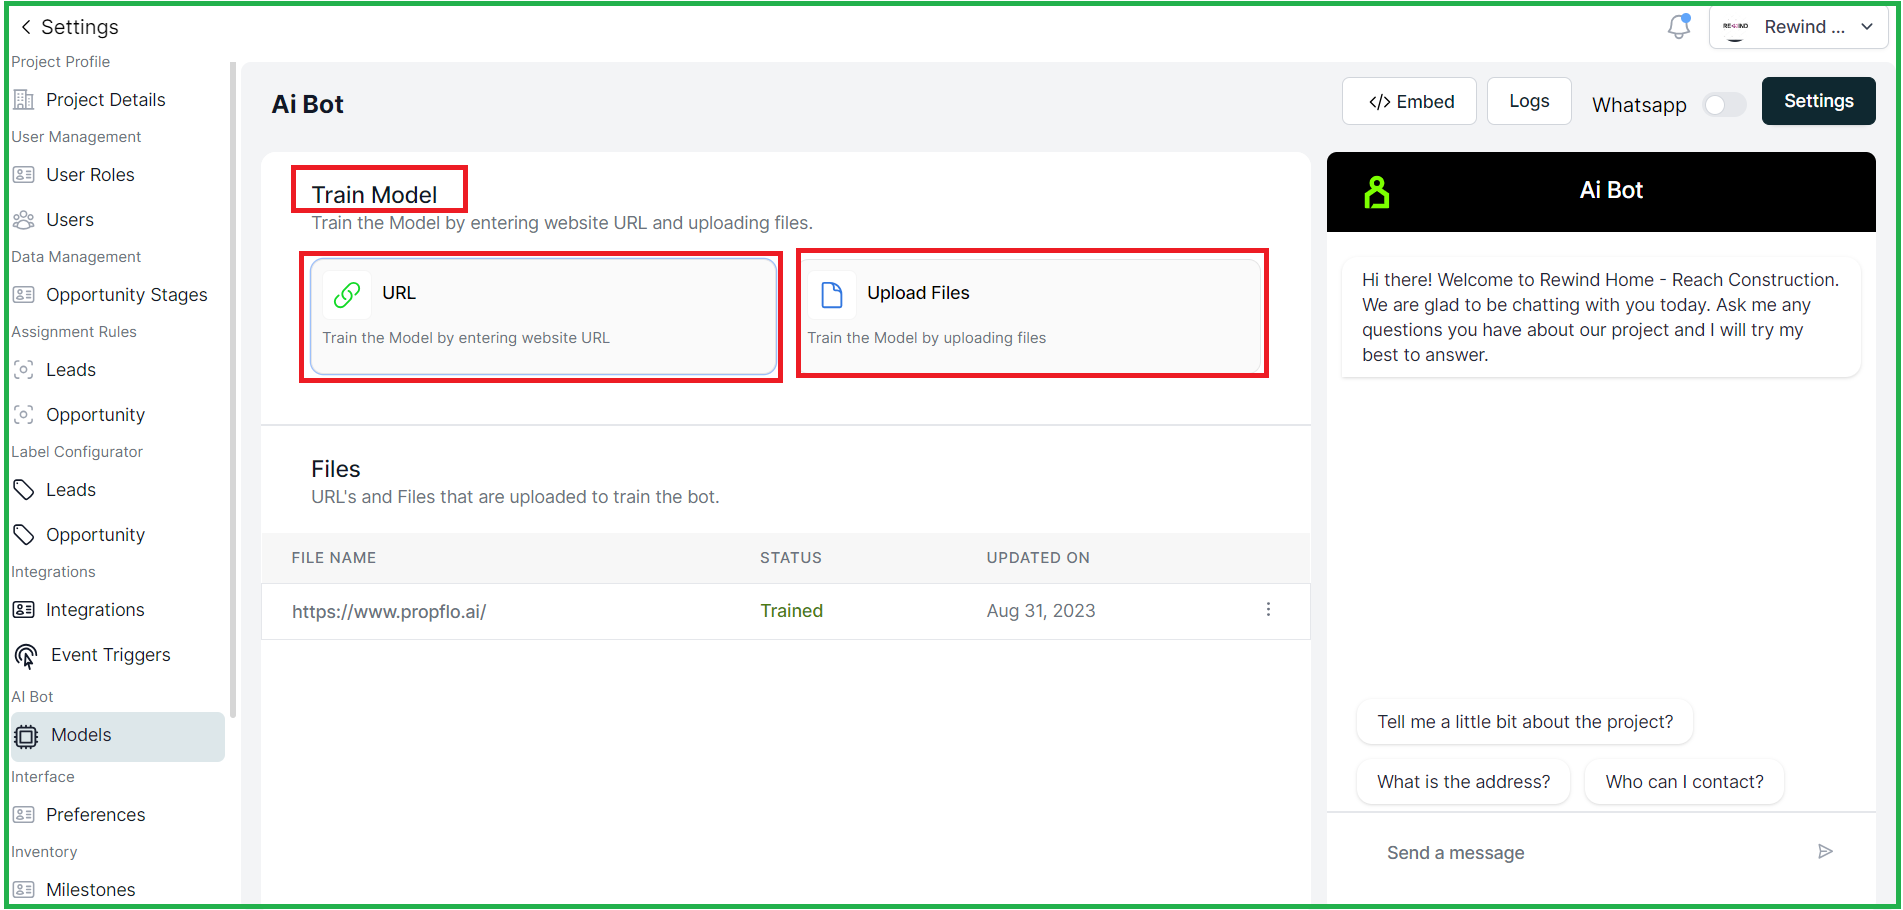Image resolution: width=1903 pixels, height=910 pixels.
Task: Click the Integrations card icon
Action: 24,610
